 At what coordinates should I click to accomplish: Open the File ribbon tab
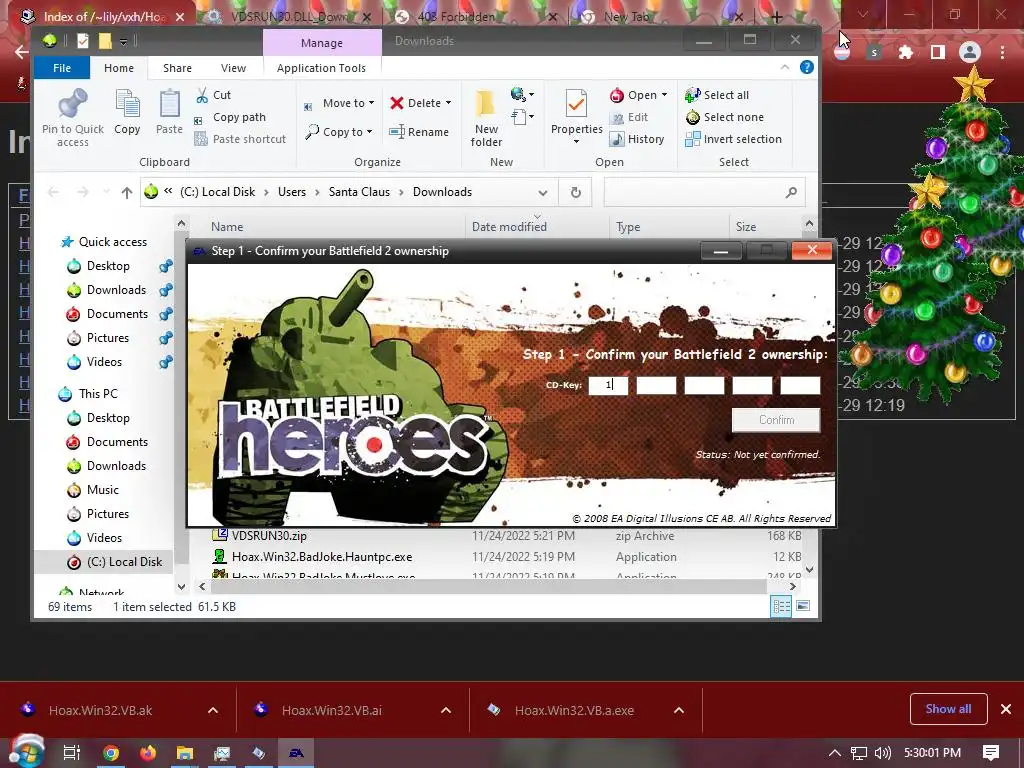62,68
